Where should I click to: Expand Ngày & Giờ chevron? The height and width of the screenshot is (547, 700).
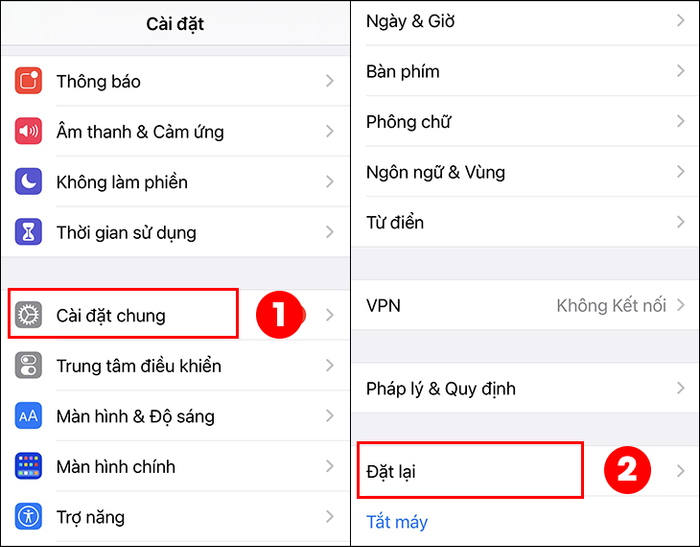680,20
